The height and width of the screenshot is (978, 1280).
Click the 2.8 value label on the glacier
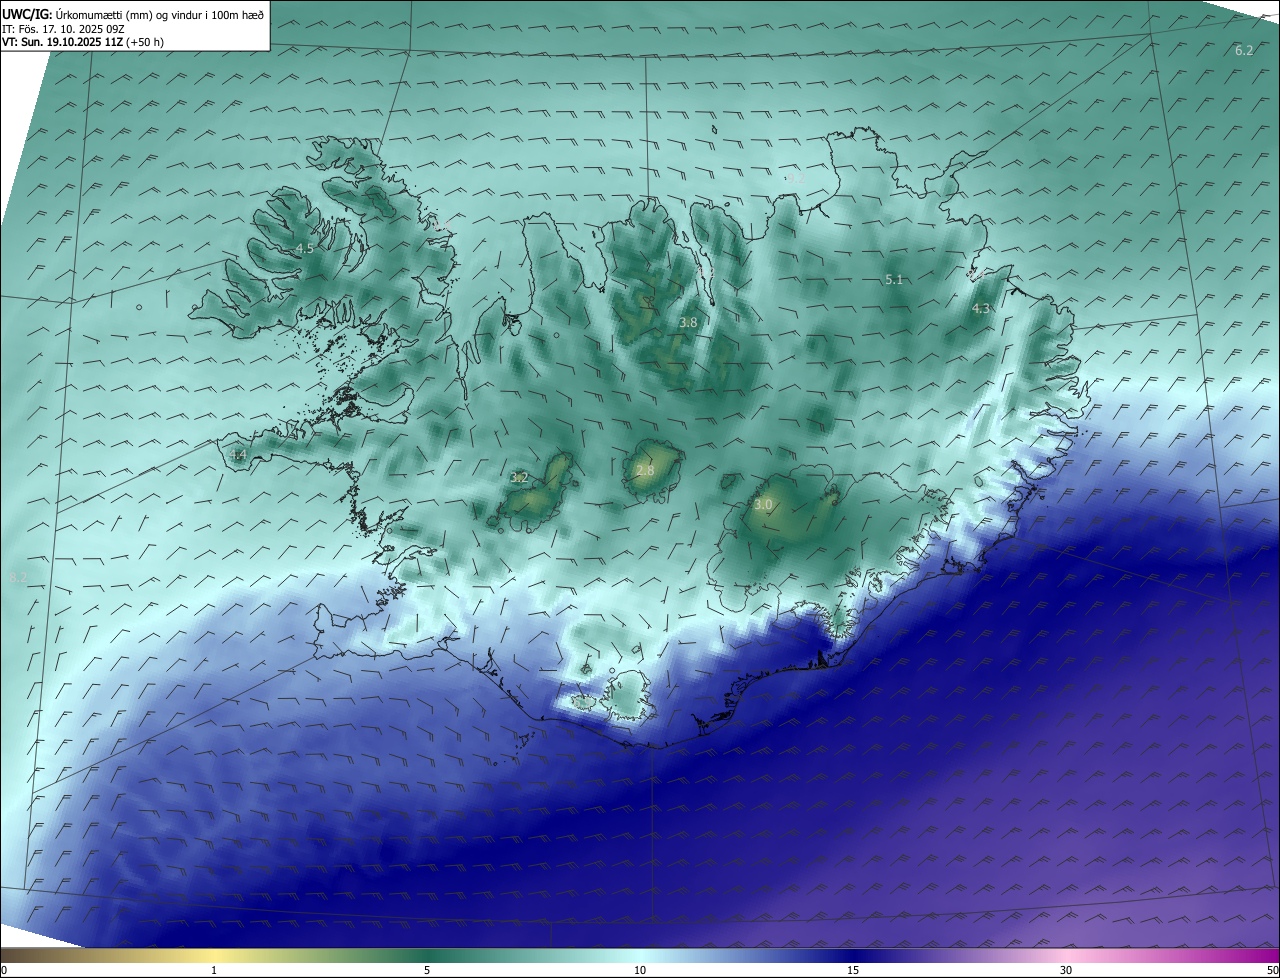coord(645,471)
